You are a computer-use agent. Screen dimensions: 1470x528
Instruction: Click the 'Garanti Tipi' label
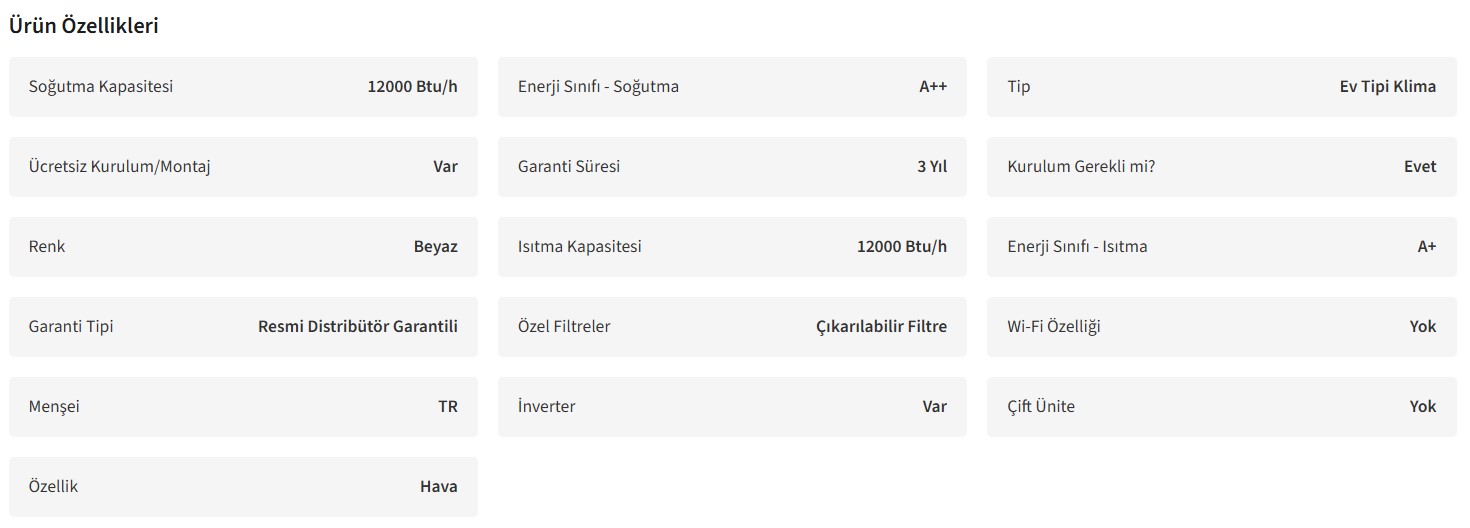71,327
